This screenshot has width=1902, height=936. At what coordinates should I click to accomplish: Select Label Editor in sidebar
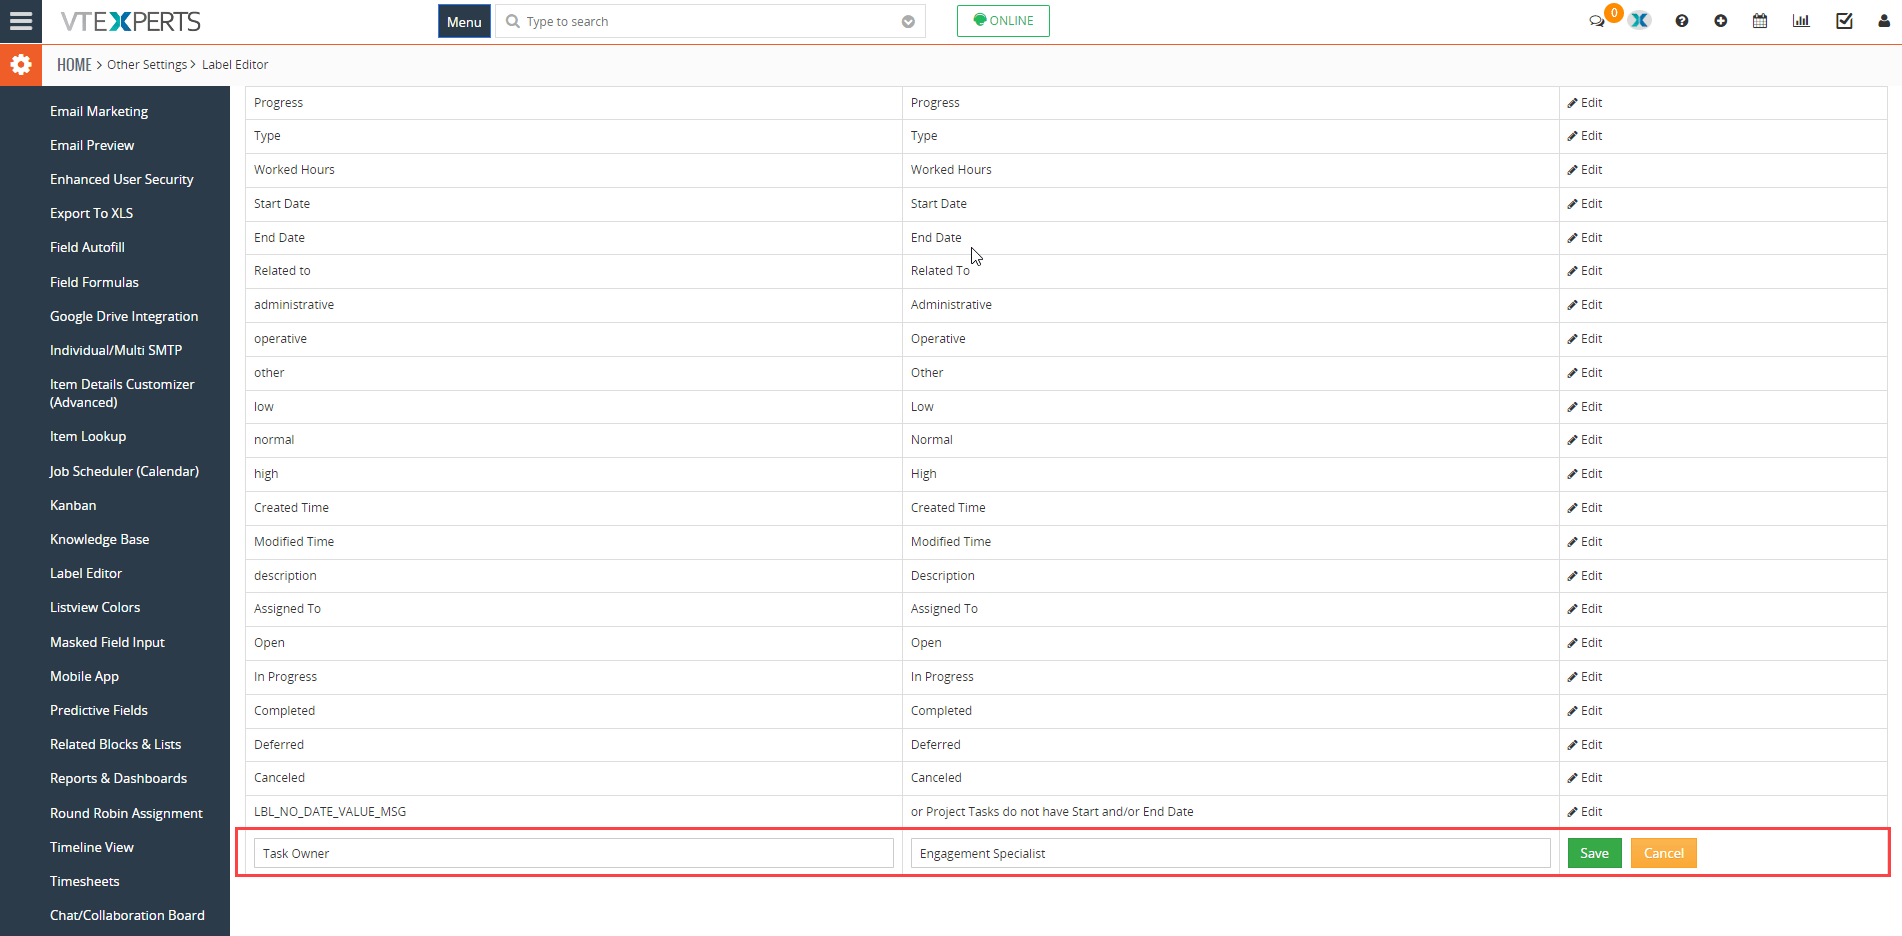click(x=86, y=573)
